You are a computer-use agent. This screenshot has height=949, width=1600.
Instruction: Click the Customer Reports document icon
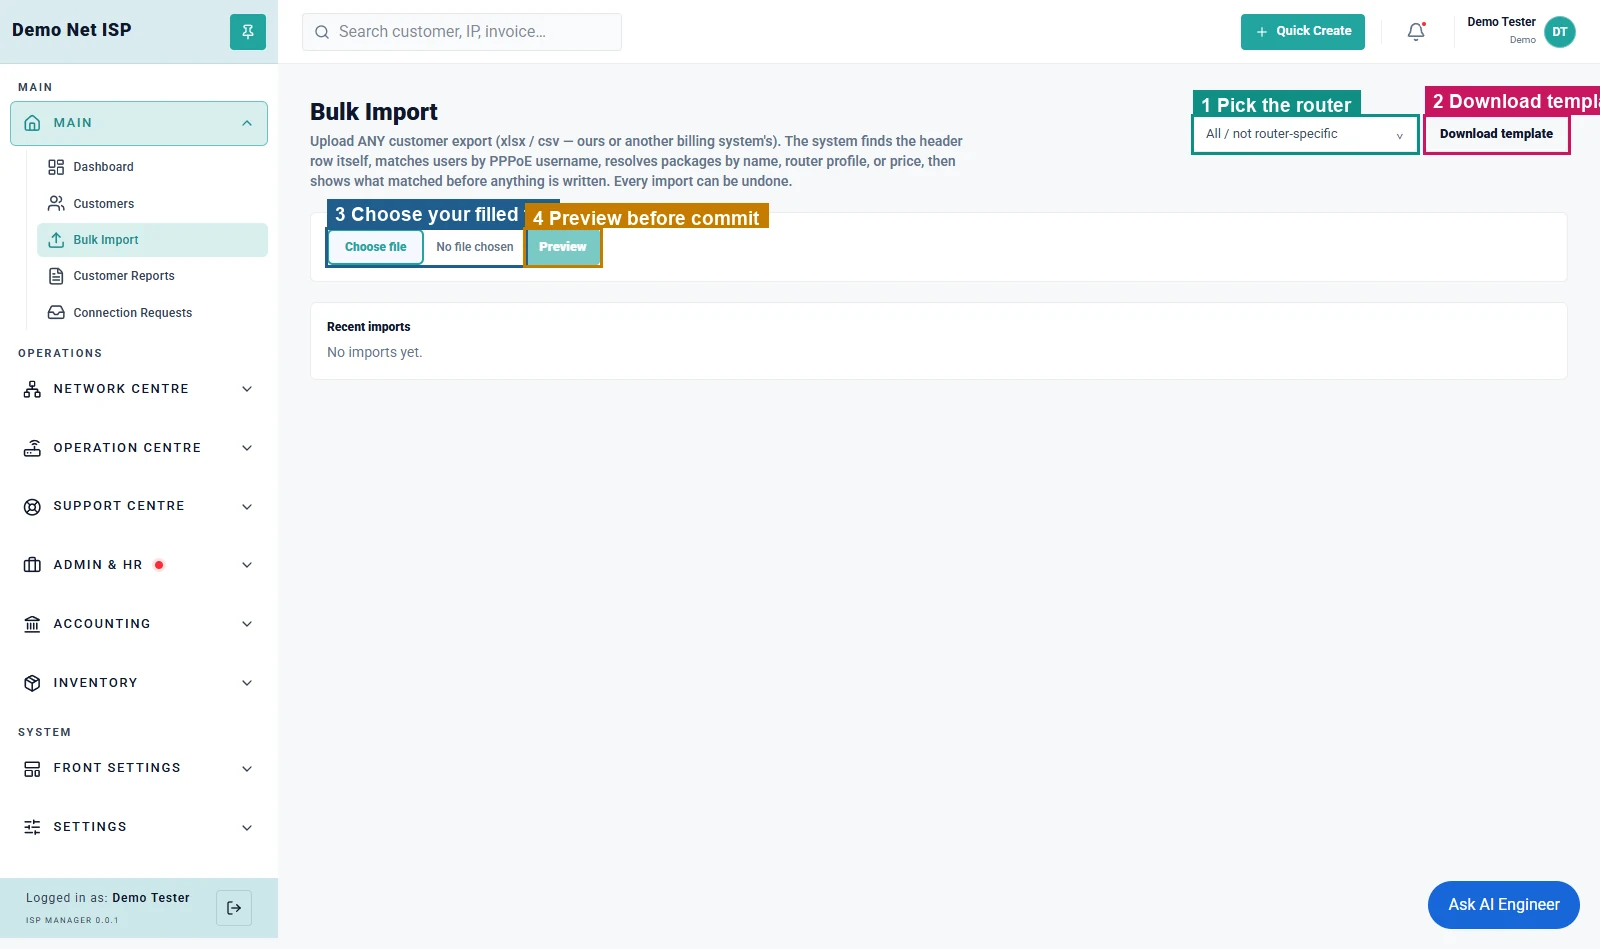coord(56,276)
